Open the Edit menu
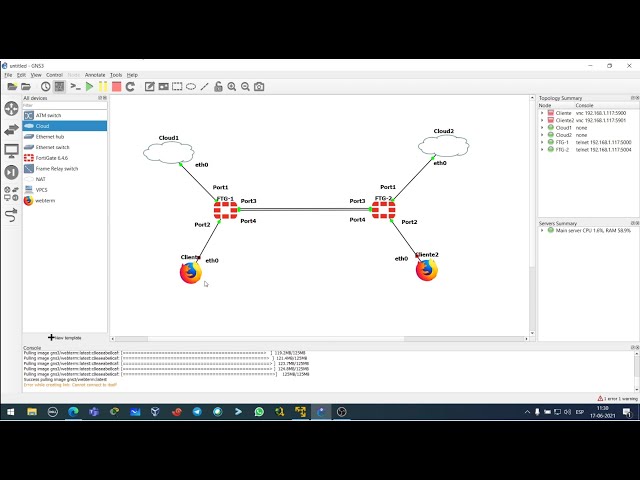Screen dimensions: 640x480 pyautogui.click(x=21, y=75)
